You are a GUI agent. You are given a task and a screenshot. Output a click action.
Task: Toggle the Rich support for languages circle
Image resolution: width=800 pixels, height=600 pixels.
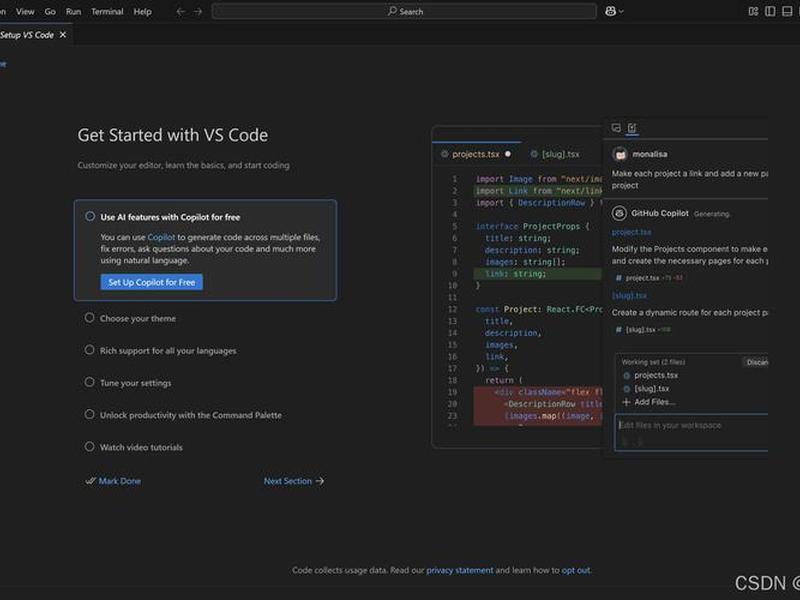pyautogui.click(x=89, y=350)
